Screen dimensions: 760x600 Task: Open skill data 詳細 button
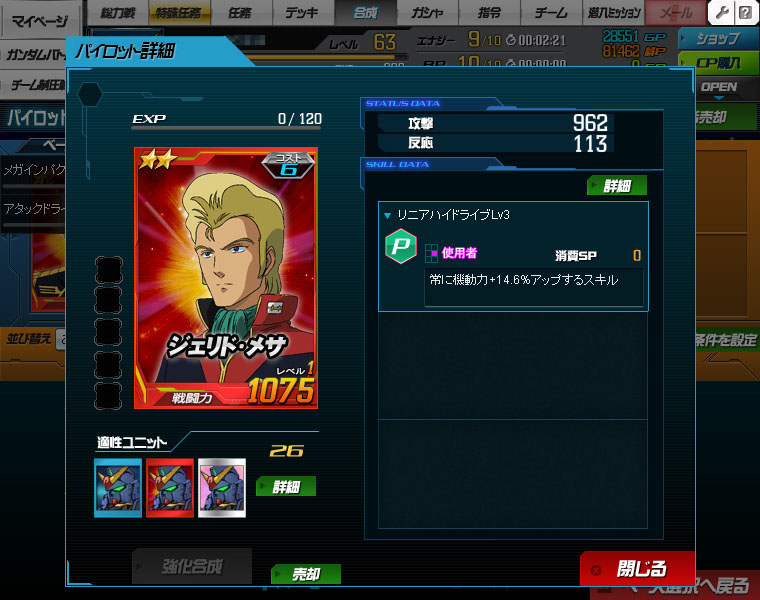[617, 185]
